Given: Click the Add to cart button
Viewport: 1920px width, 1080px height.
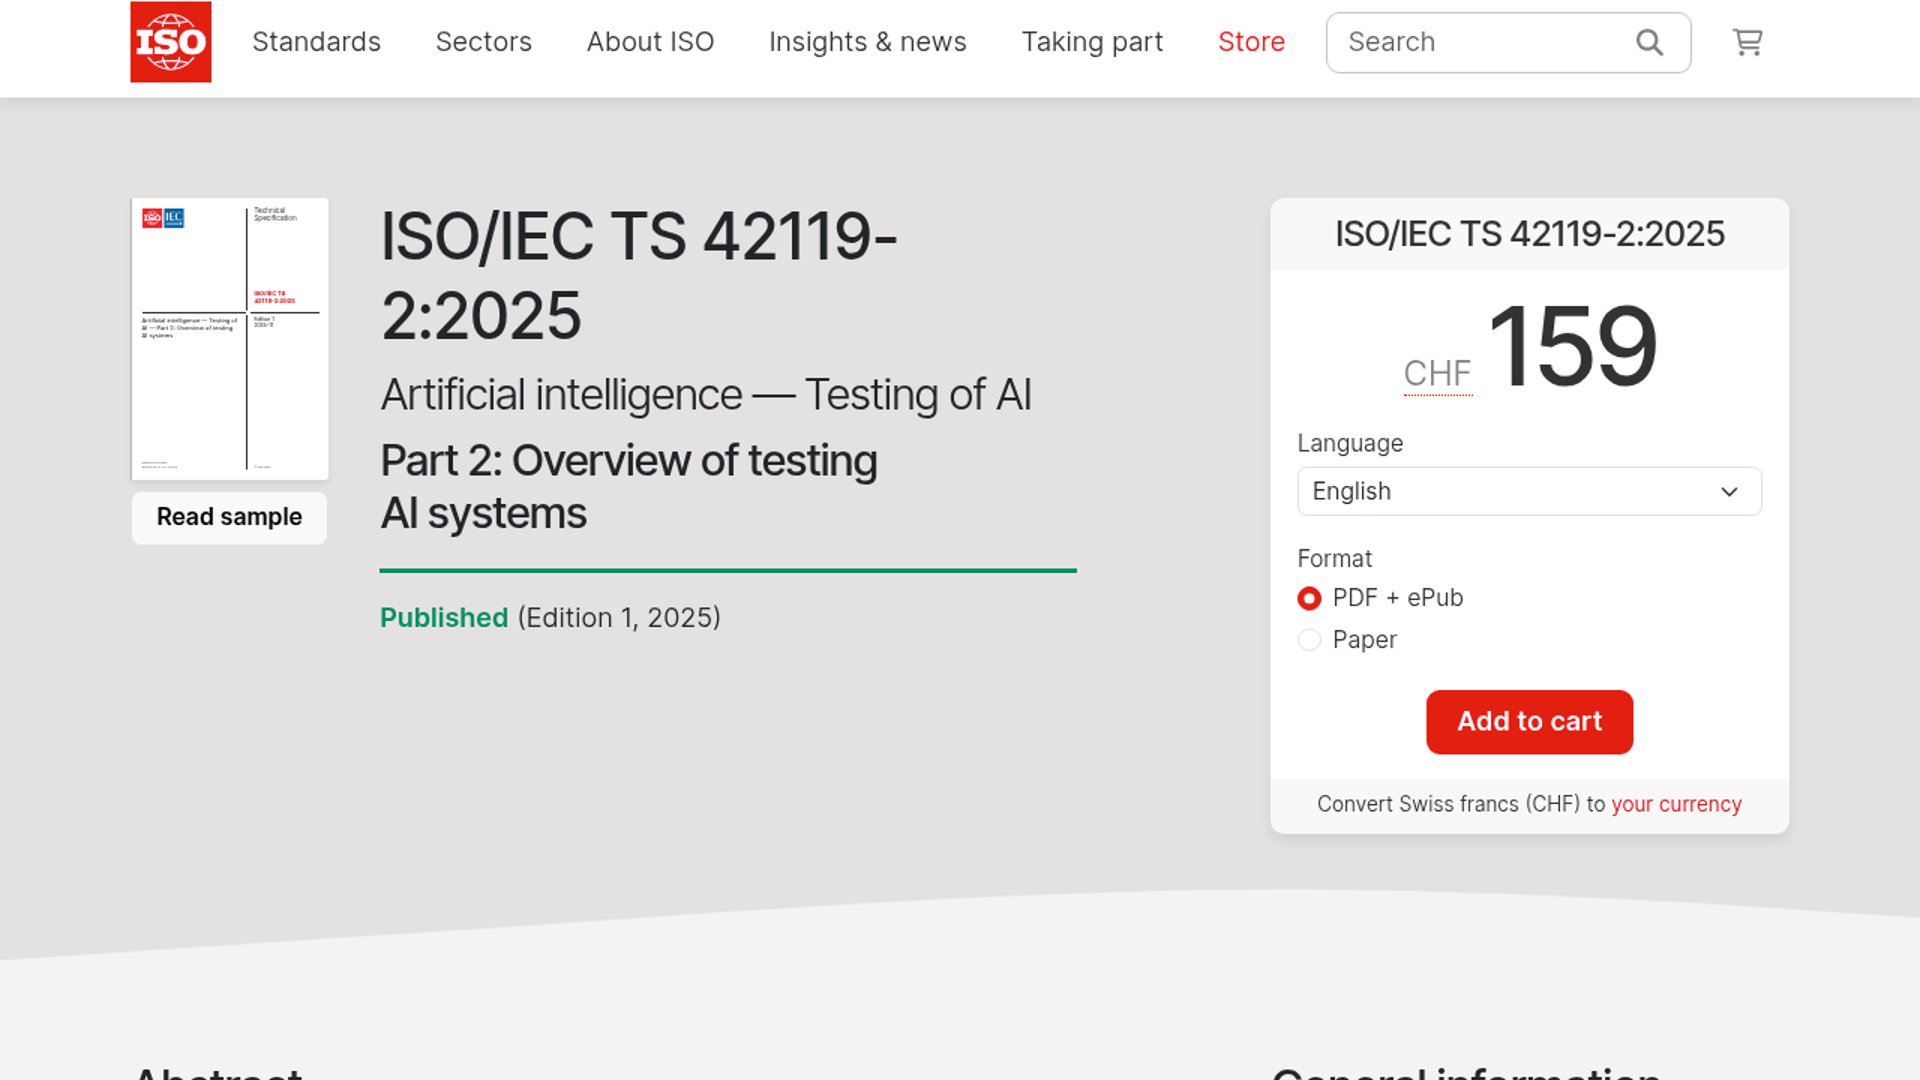Looking at the screenshot, I should pyautogui.click(x=1529, y=721).
